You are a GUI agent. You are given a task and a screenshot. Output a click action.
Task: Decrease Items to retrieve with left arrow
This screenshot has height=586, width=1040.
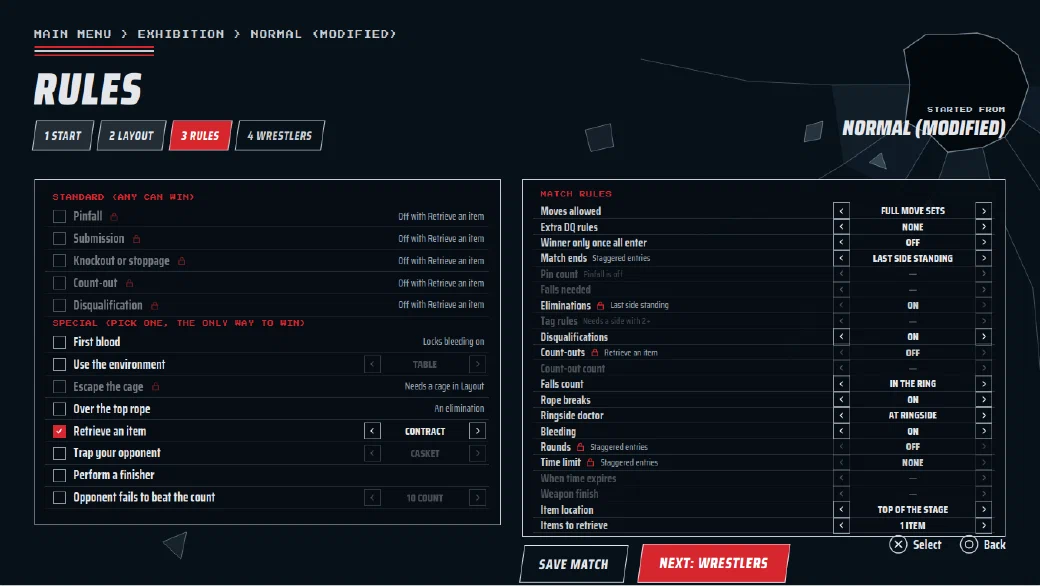coord(841,526)
